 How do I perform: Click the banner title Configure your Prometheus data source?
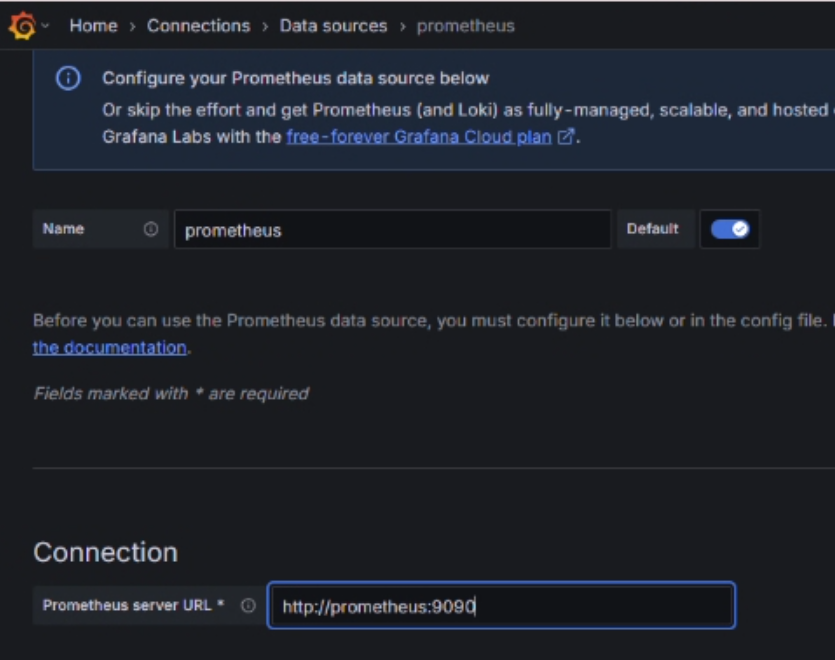point(296,78)
